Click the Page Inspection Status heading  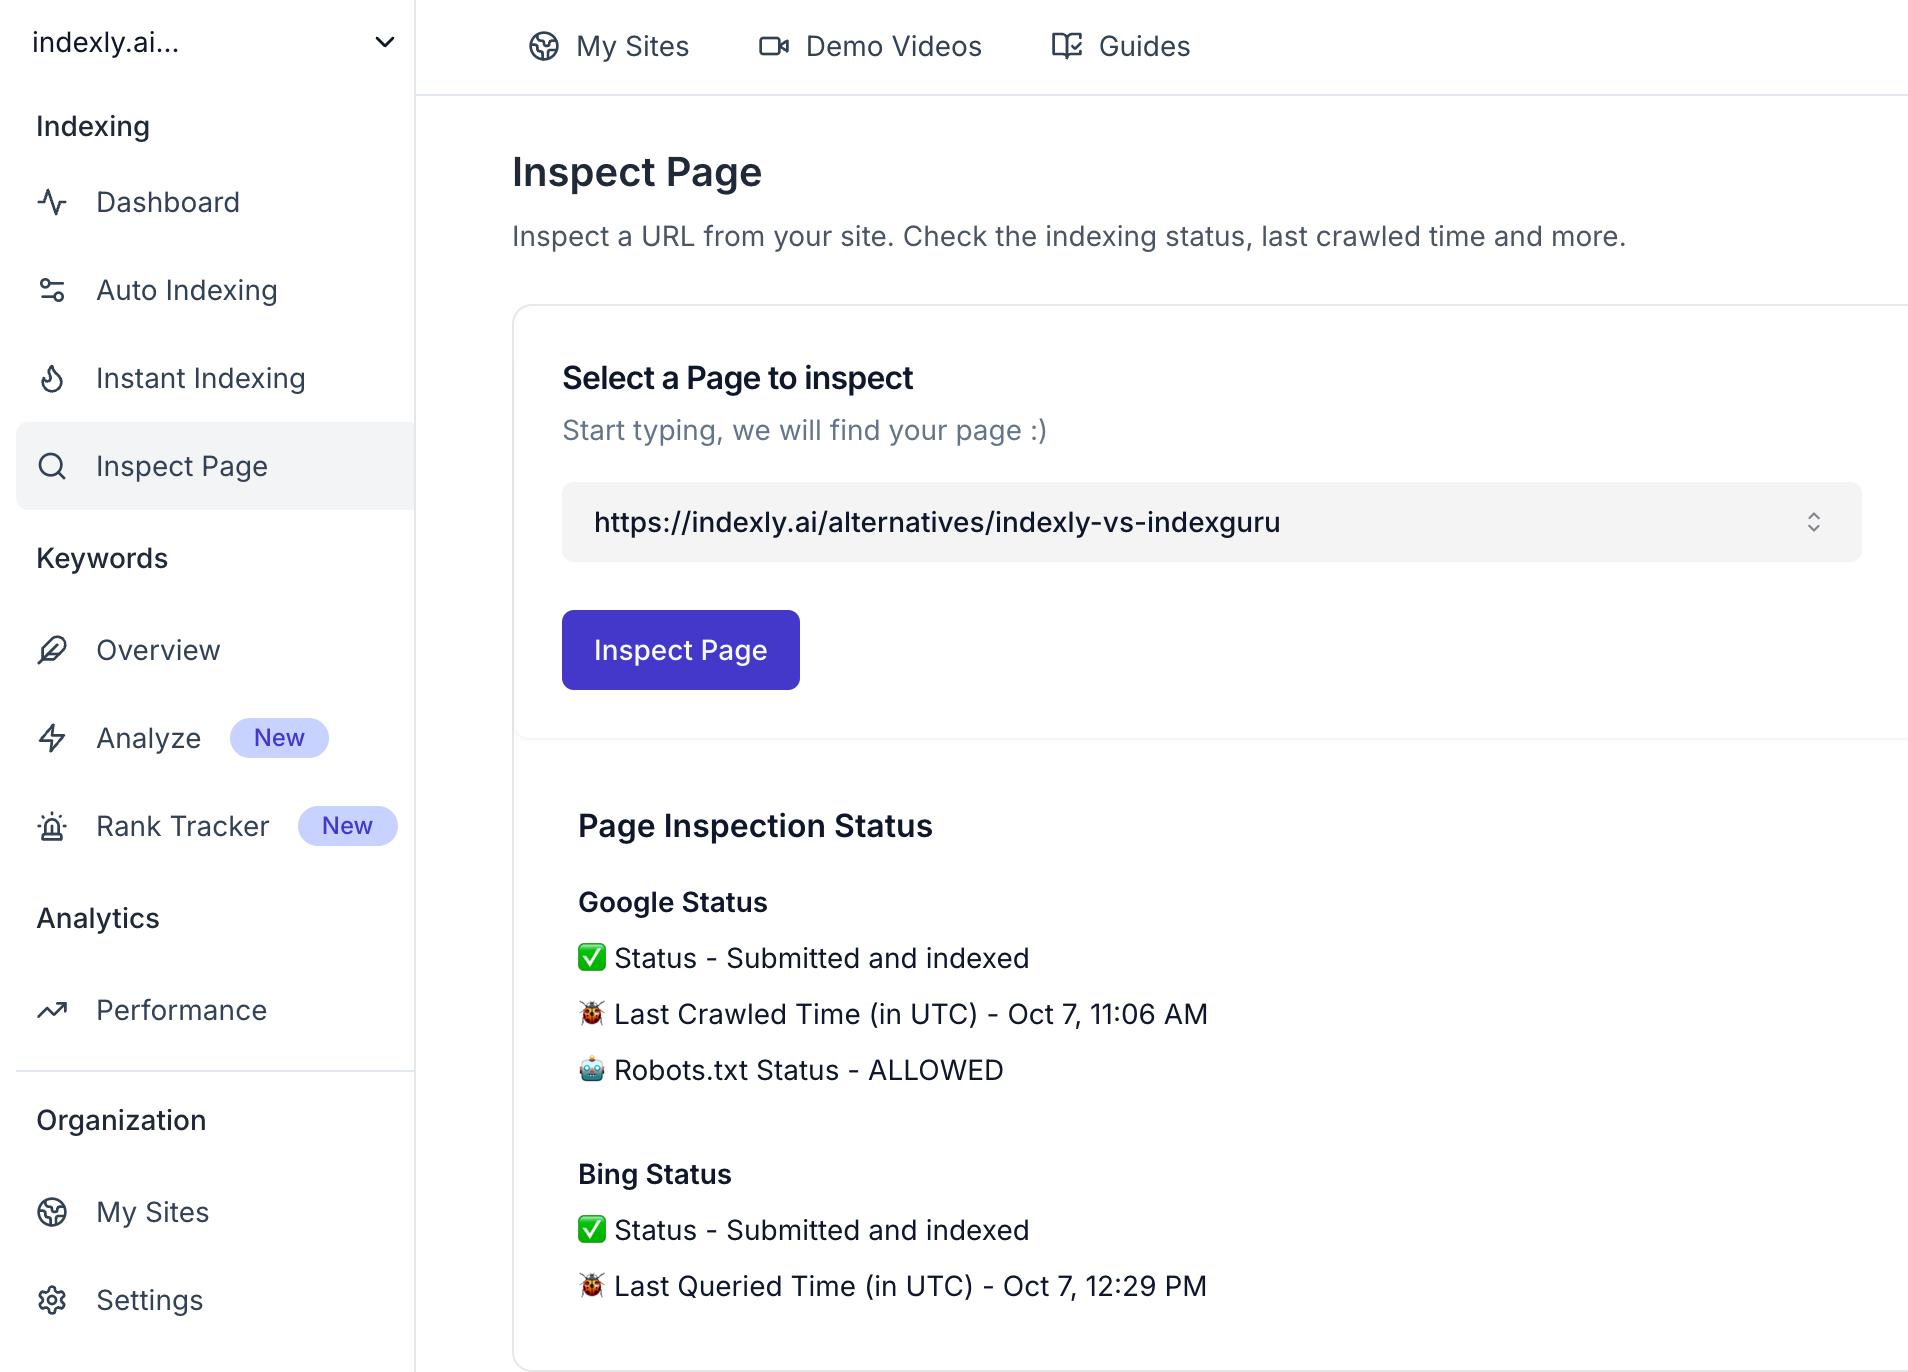(755, 826)
